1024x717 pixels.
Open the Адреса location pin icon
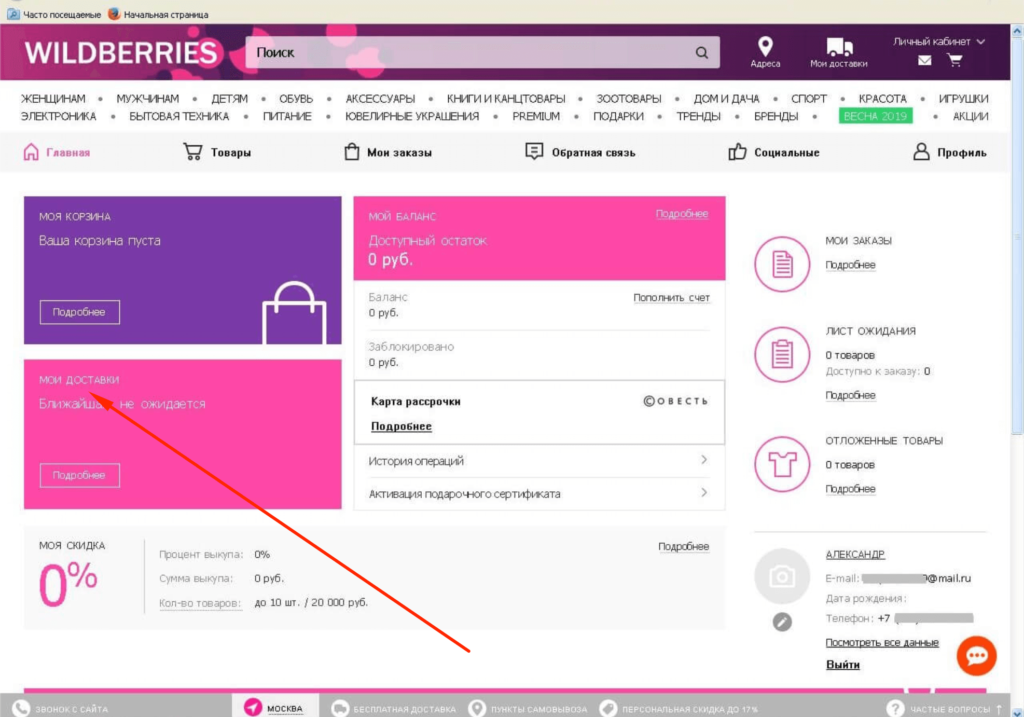765,47
